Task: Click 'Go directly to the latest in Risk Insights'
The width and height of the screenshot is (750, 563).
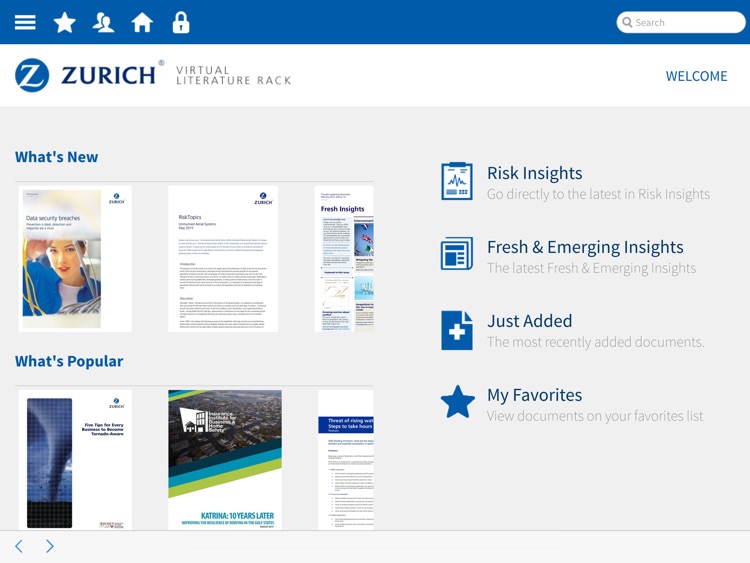Action: click(x=598, y=194)
